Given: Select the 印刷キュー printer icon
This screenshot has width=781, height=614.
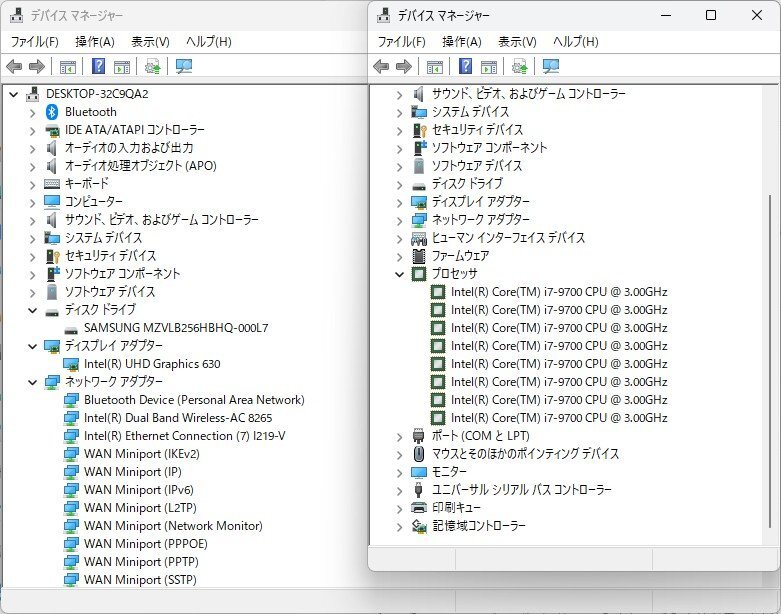Looking at the screenshot, I should (419, 507).
